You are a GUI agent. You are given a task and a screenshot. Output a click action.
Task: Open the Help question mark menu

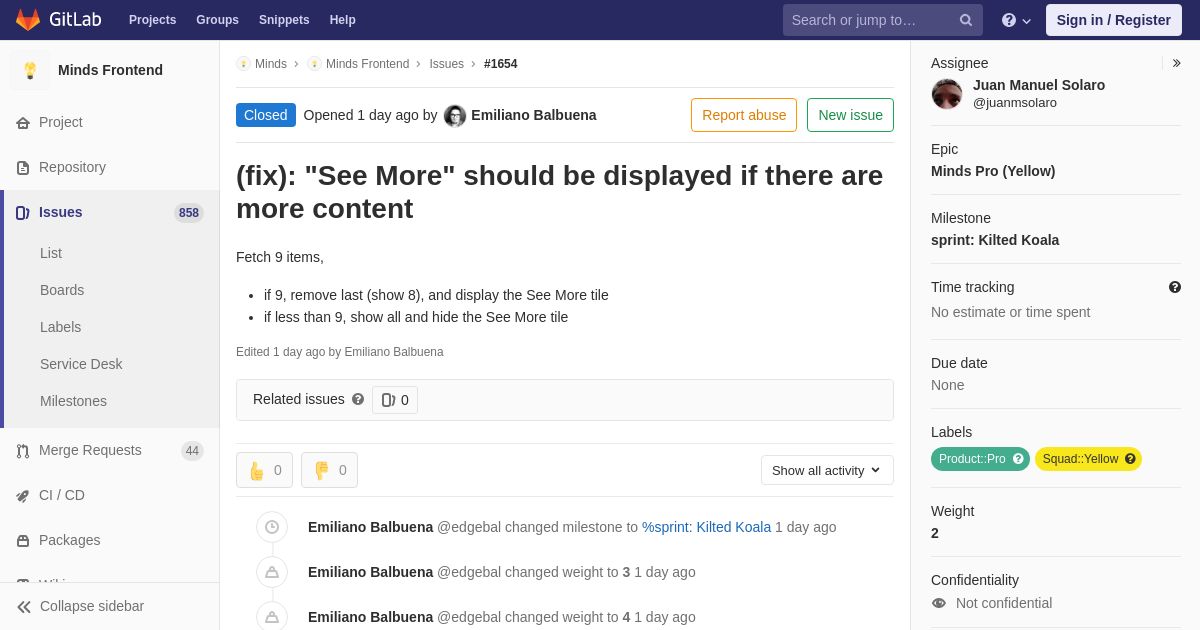1016,20
